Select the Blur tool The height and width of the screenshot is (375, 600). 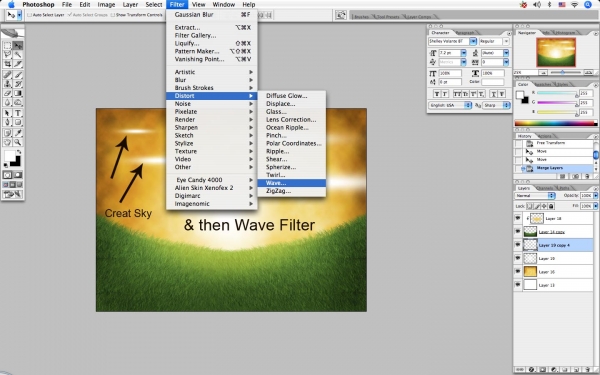[7, 102]
